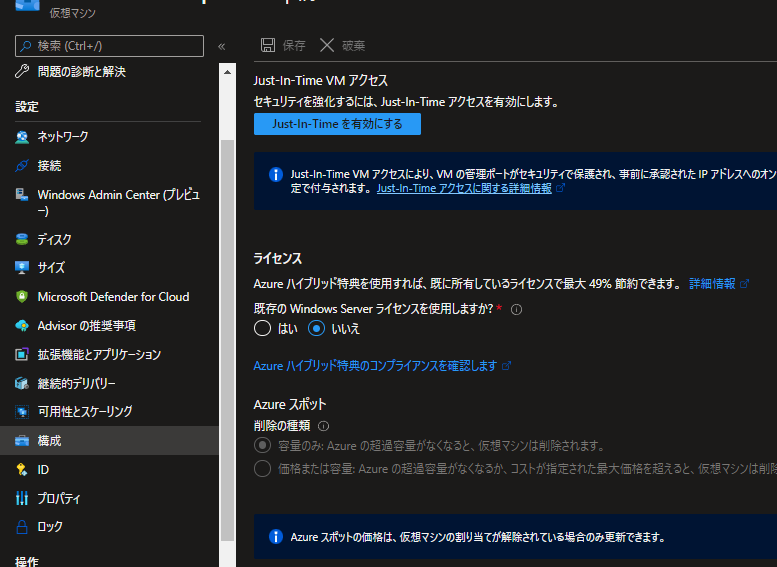The width and height of the screenshot is (777, 567).
Task: Collapse the sidebar with double chevron
Action: [x=222, y=47]
